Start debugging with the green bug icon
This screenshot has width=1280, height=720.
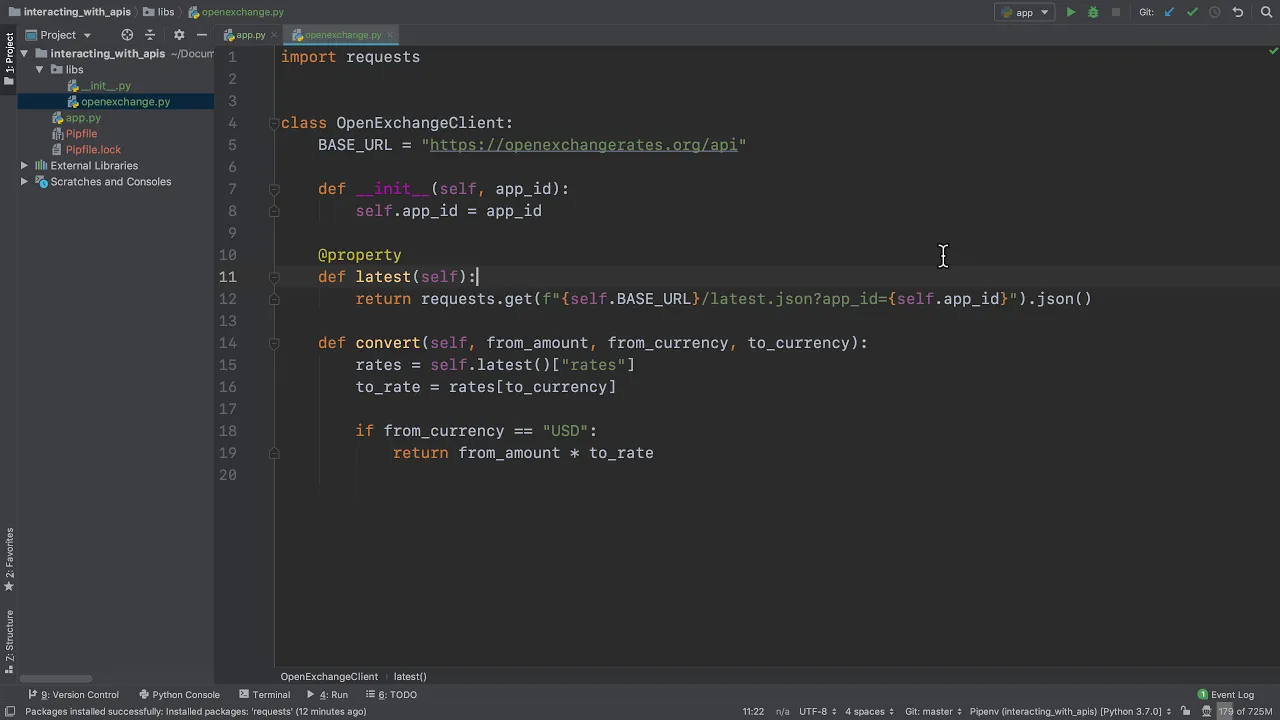pos(1093,12)
